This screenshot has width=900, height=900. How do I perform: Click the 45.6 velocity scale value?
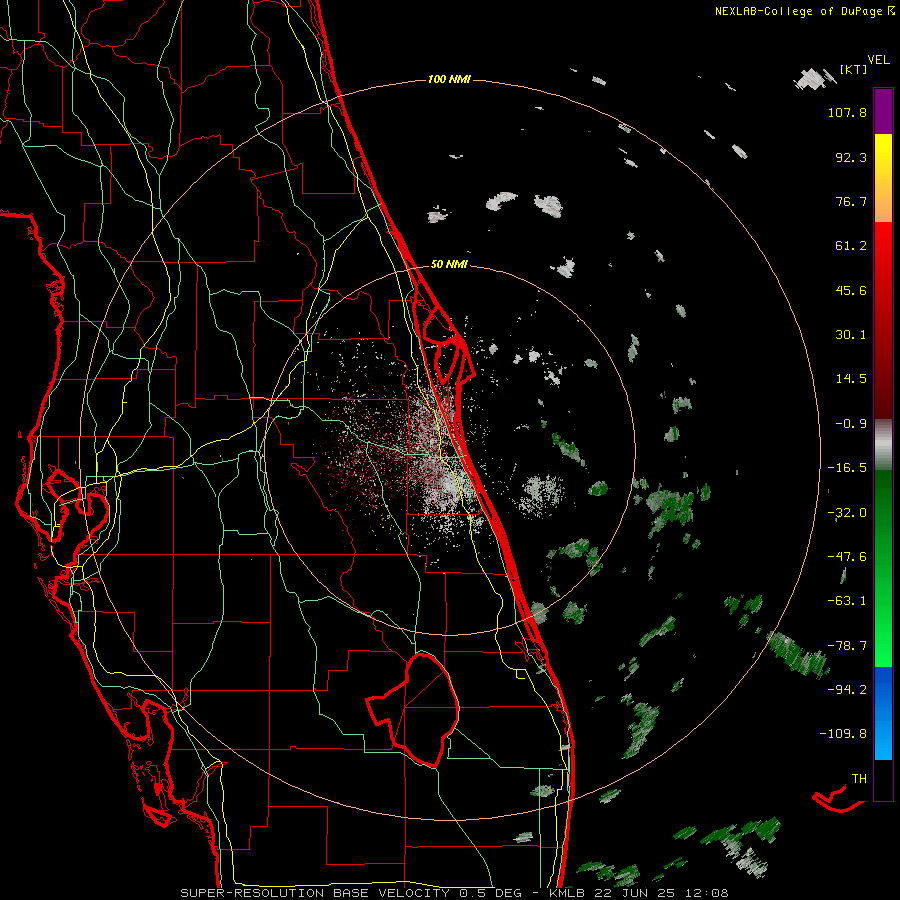click(x=851, y=290)
